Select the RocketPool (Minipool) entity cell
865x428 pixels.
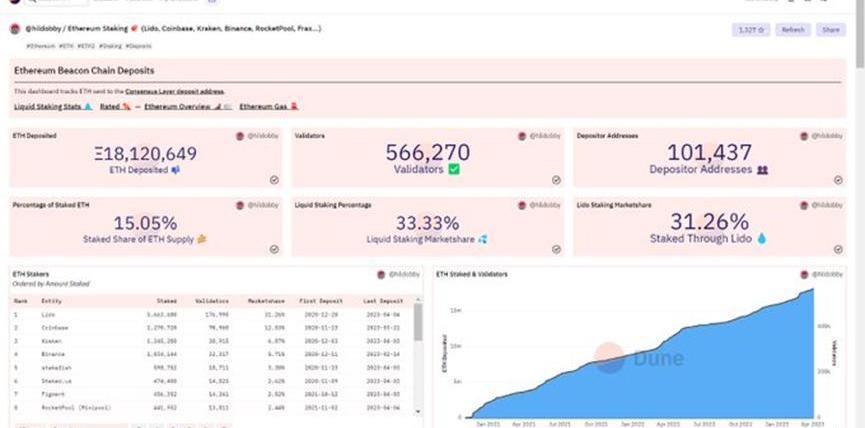pos(76,407)
